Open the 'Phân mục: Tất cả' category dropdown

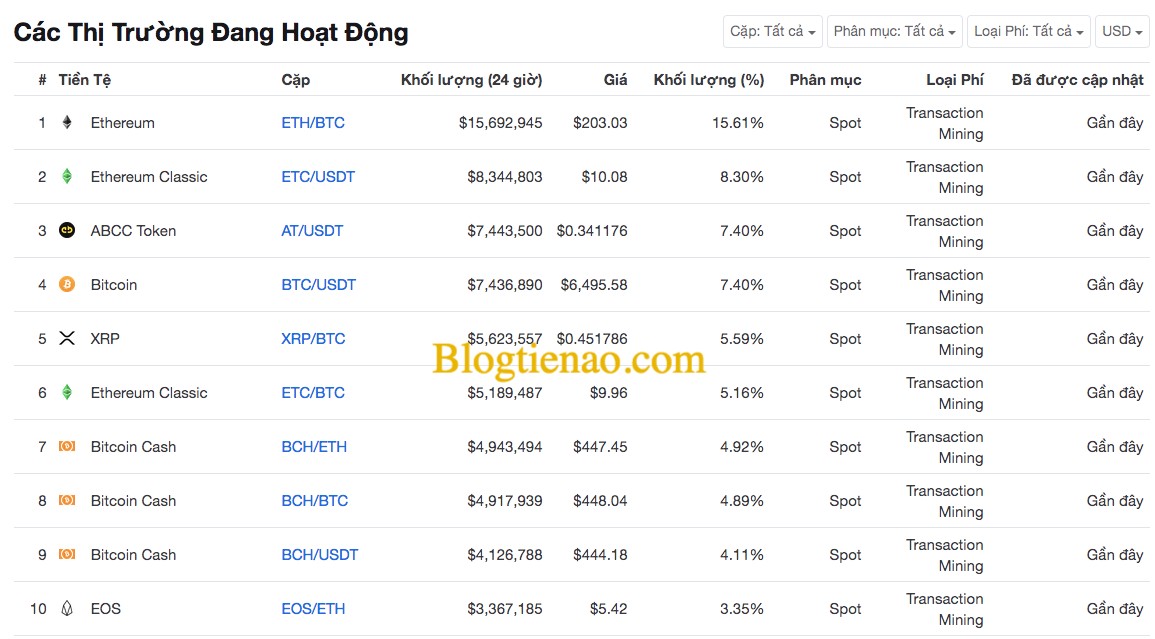click(894, 32)
